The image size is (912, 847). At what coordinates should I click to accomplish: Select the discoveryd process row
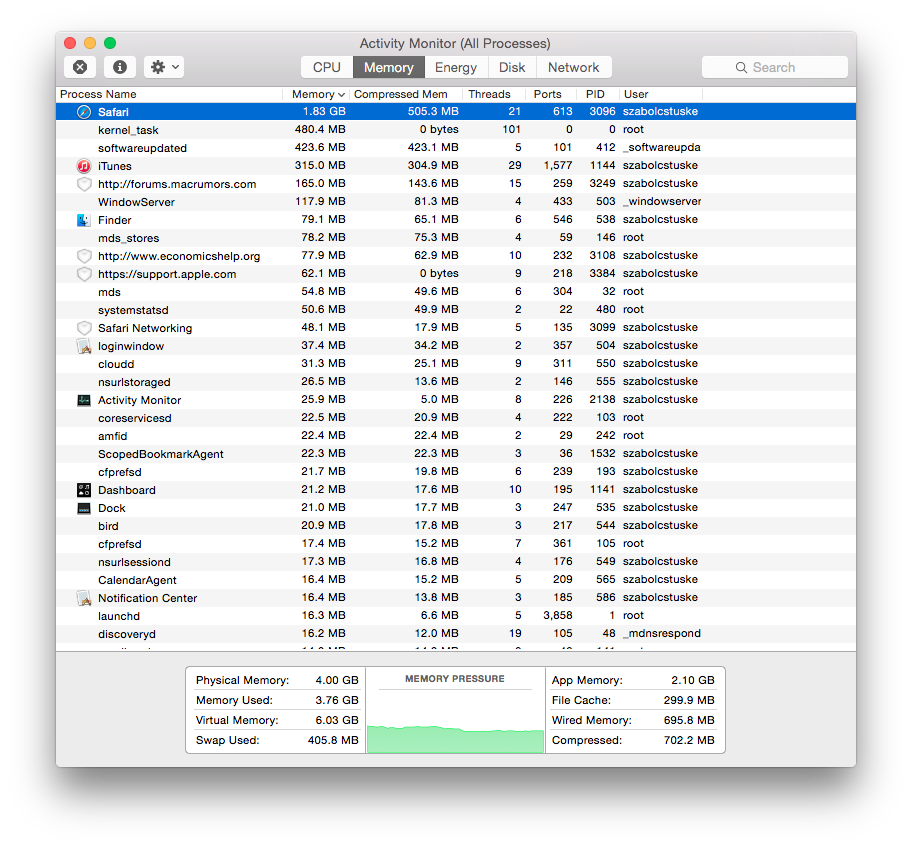click(x=456, y=634)
